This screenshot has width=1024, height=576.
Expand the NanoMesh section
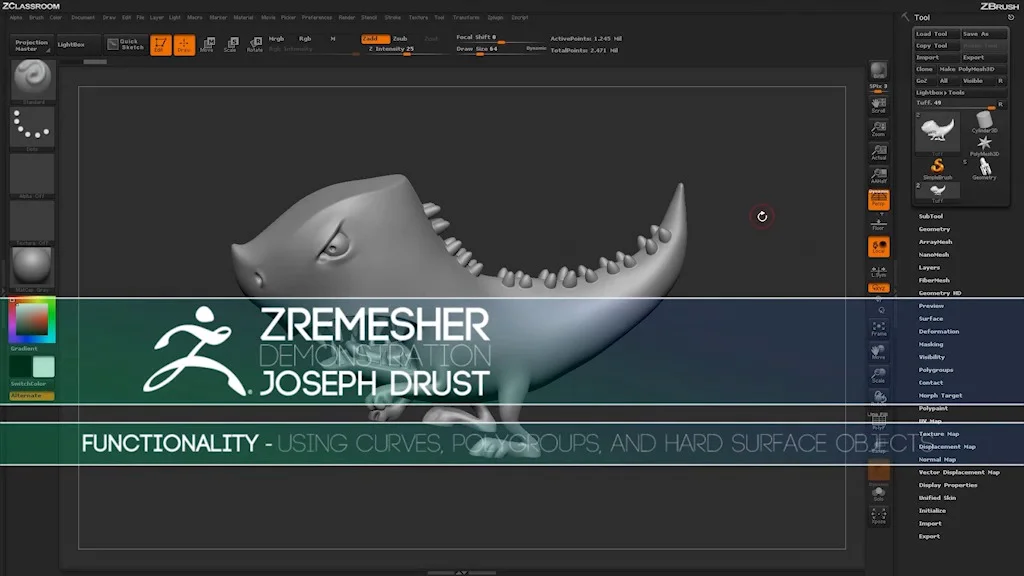(934, 255)
